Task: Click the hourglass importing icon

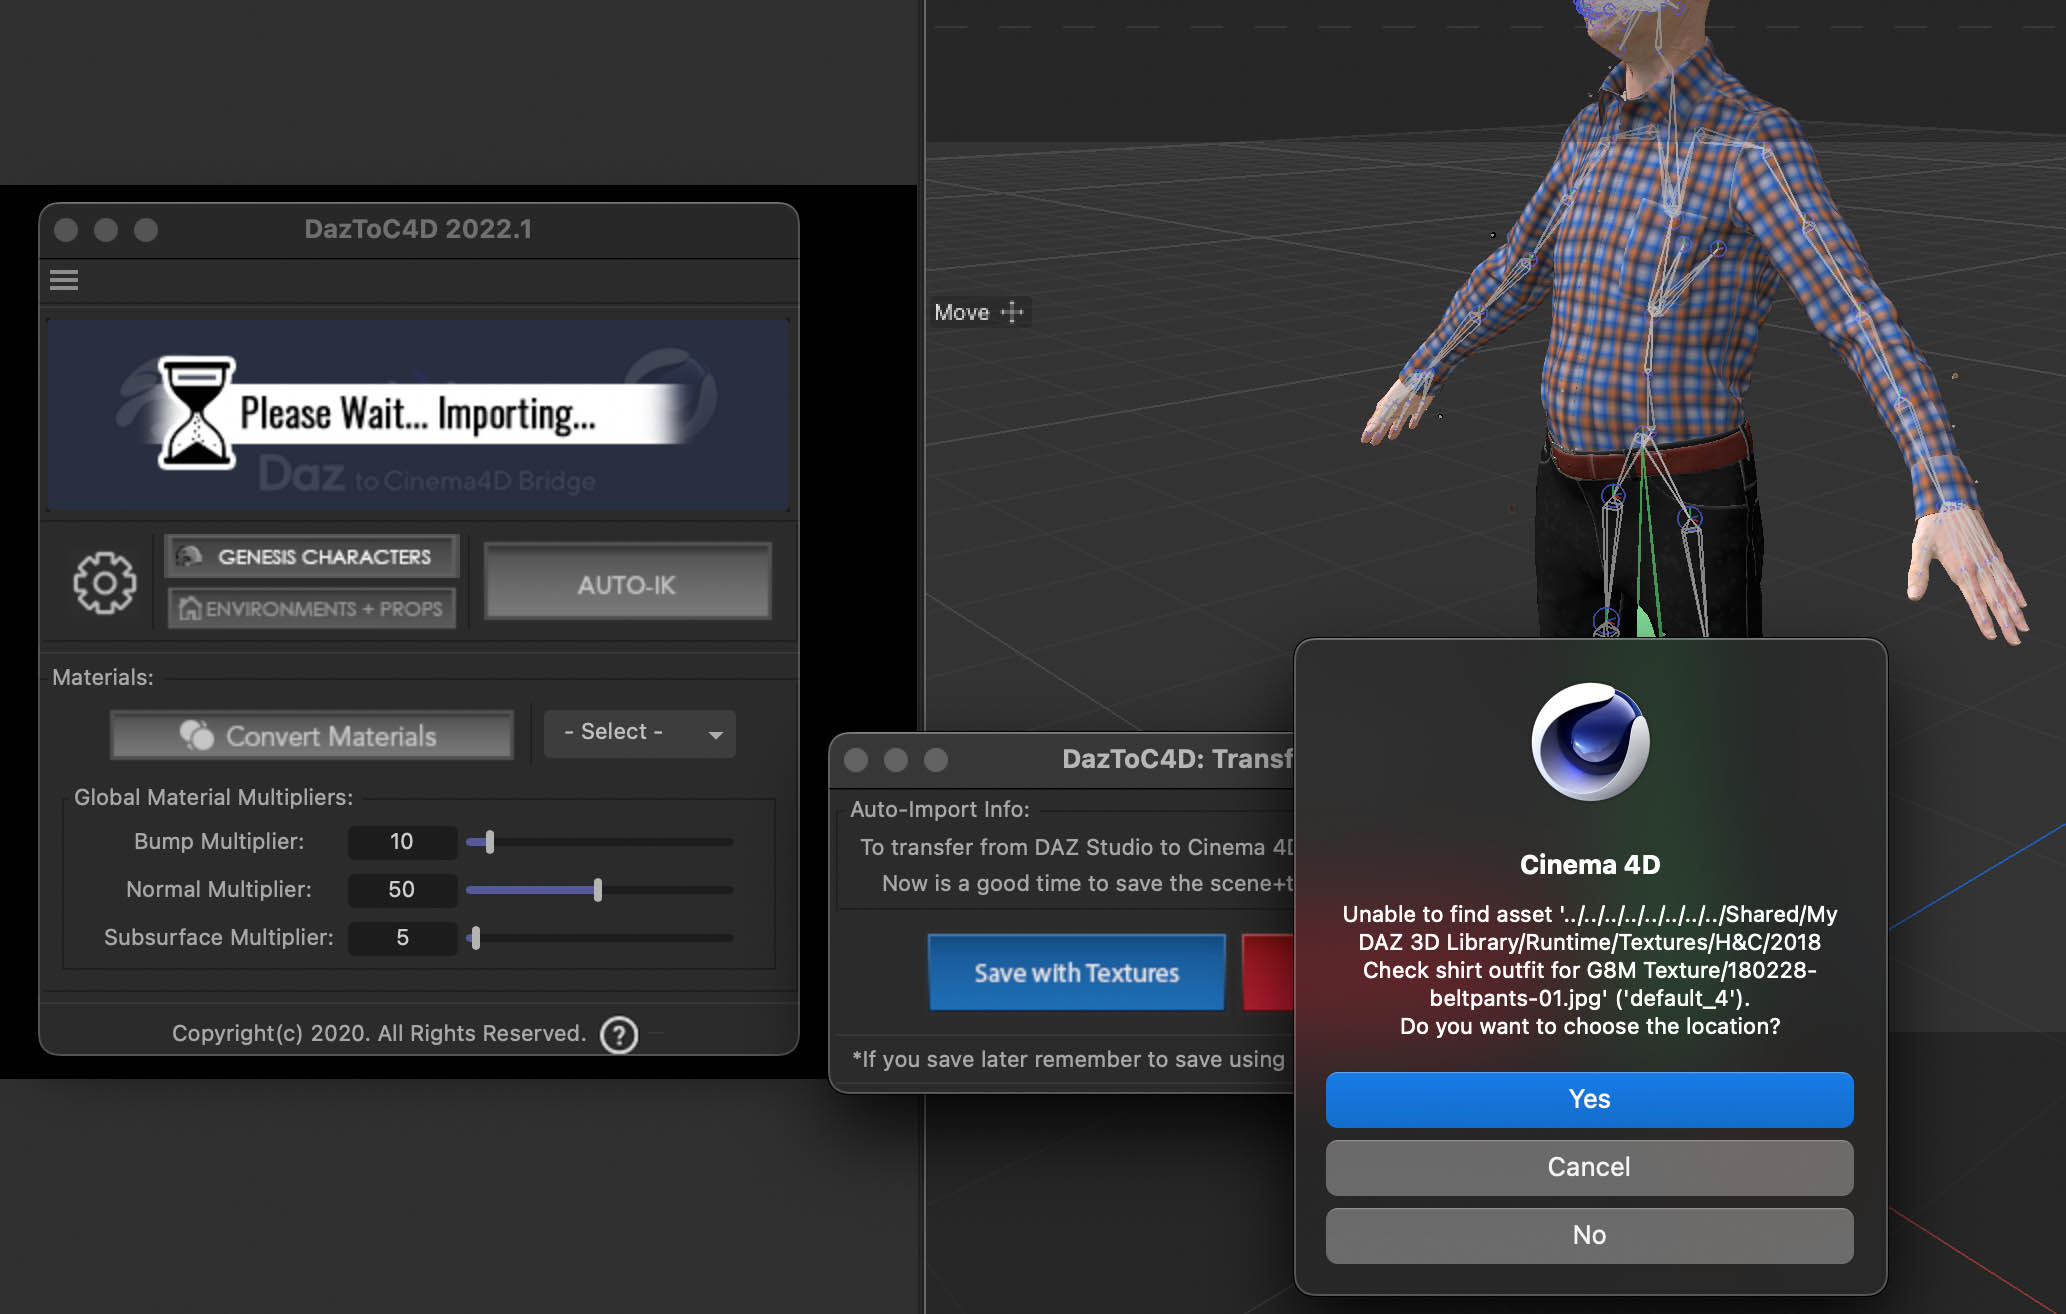Action: click(x=197, y=413)
